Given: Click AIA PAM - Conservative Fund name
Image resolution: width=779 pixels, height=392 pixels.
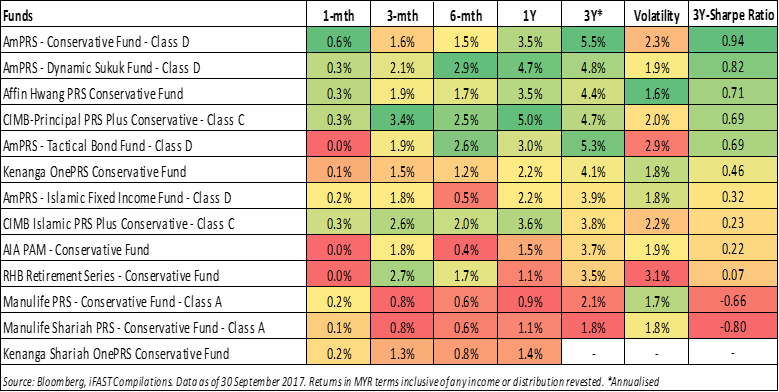Looking at the screenshot, I should coord(76,250).
